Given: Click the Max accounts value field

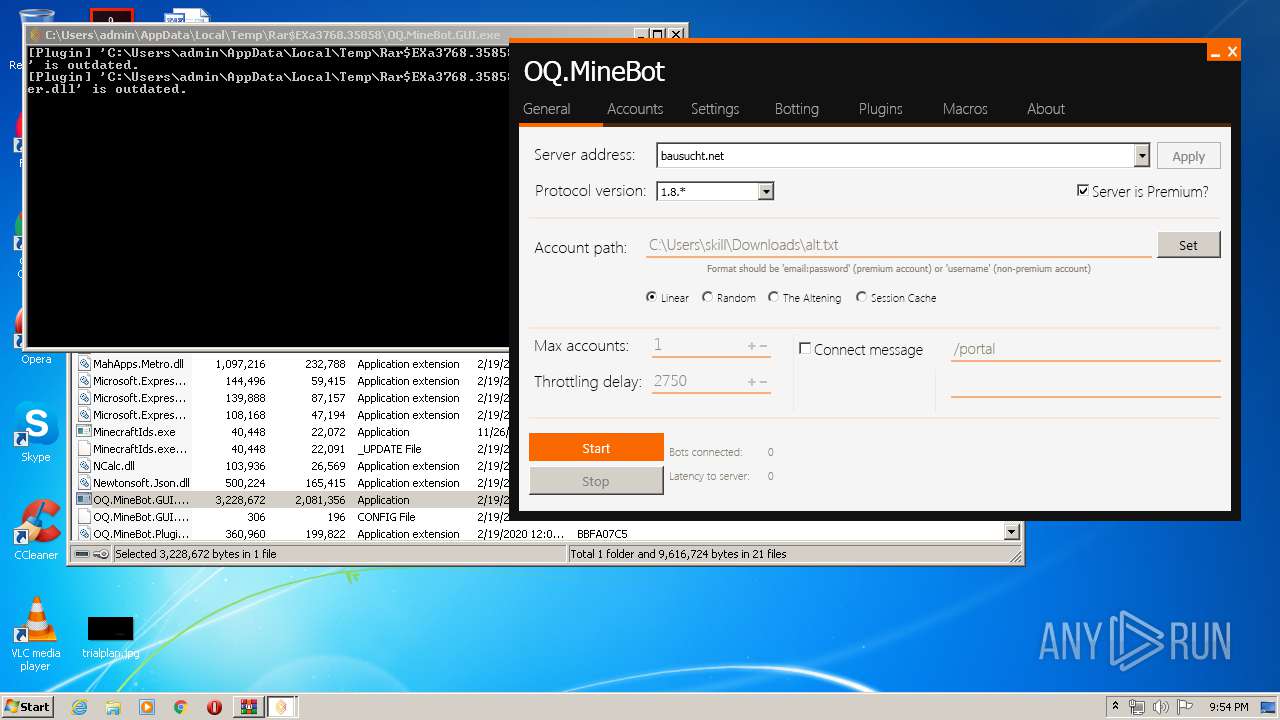Looking at the screenshot, I should point(697,345).
